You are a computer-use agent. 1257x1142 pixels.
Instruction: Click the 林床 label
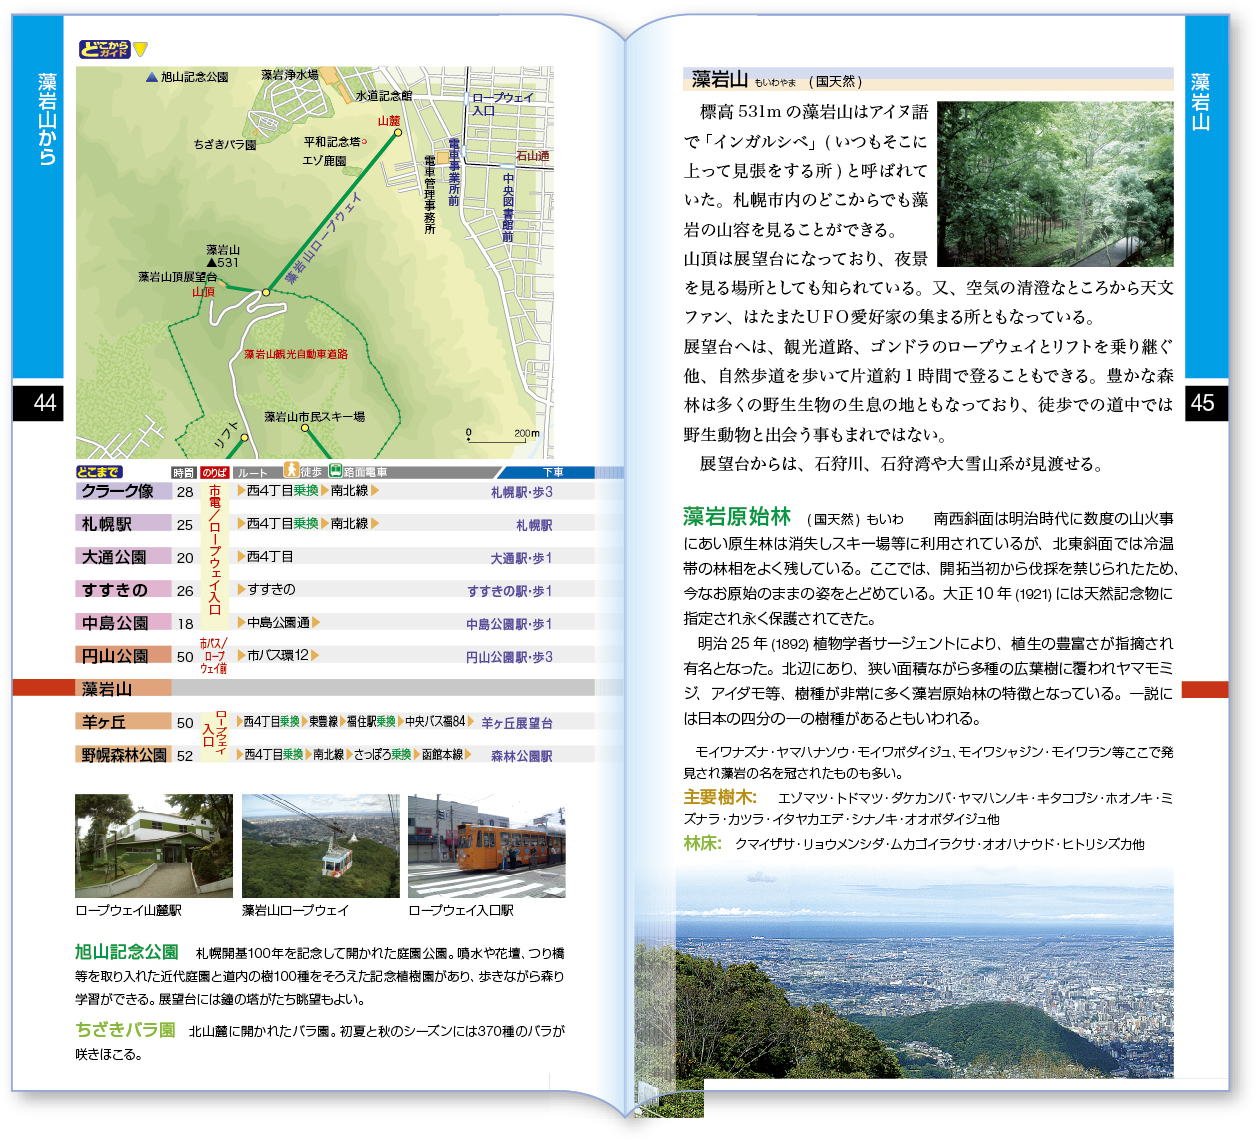703,843
